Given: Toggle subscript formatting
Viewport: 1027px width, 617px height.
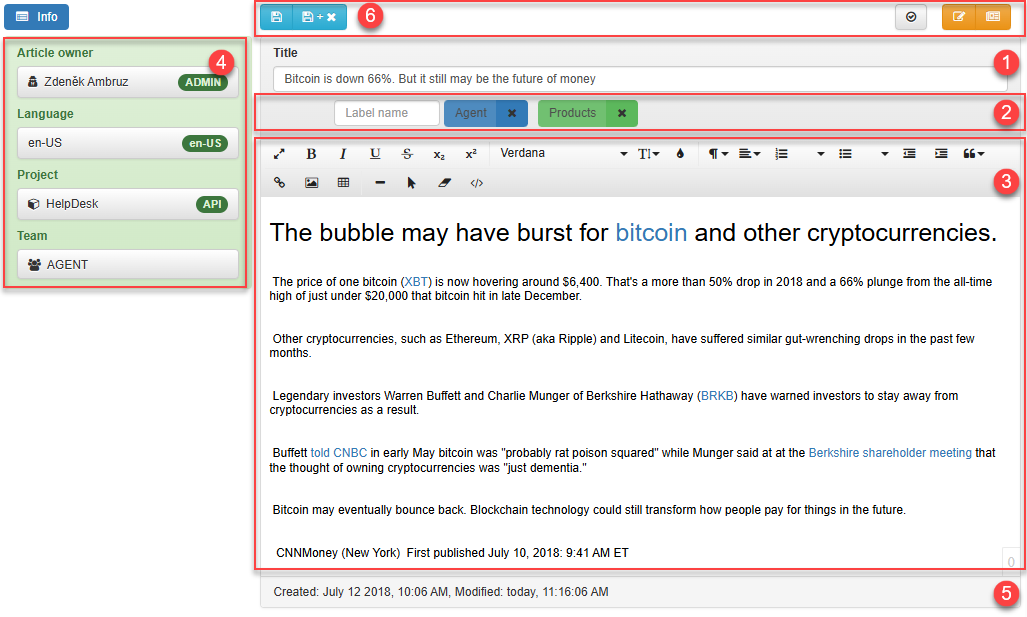Looking at the screenshot, I should [439, 154].
